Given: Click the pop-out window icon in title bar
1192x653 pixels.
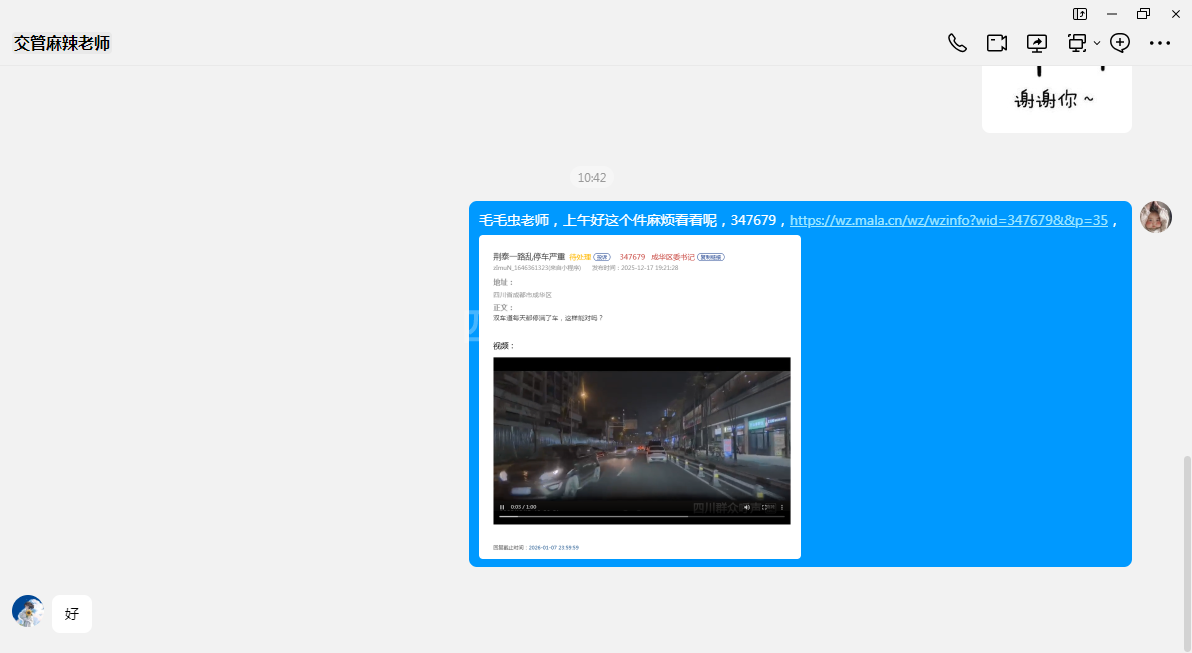Looking at the screenshot, I should 1080,14.
